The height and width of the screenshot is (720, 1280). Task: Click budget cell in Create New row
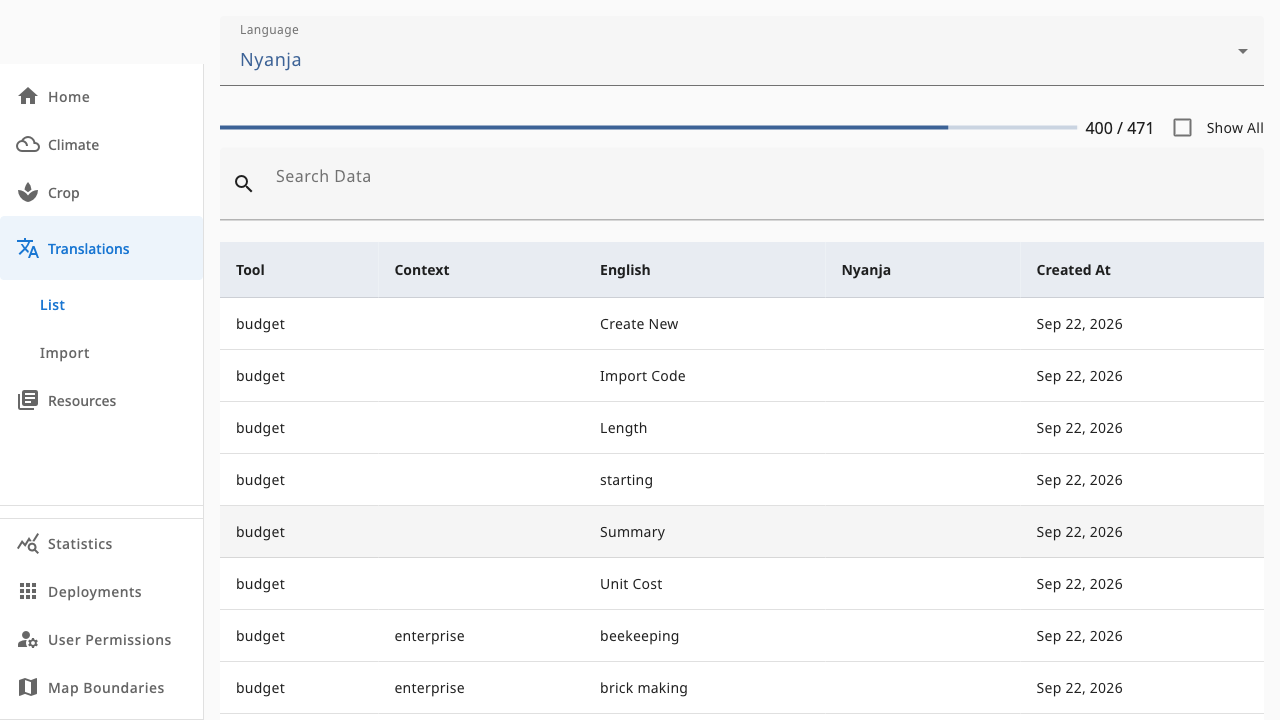pyautogui.click(x=260, y=324)
